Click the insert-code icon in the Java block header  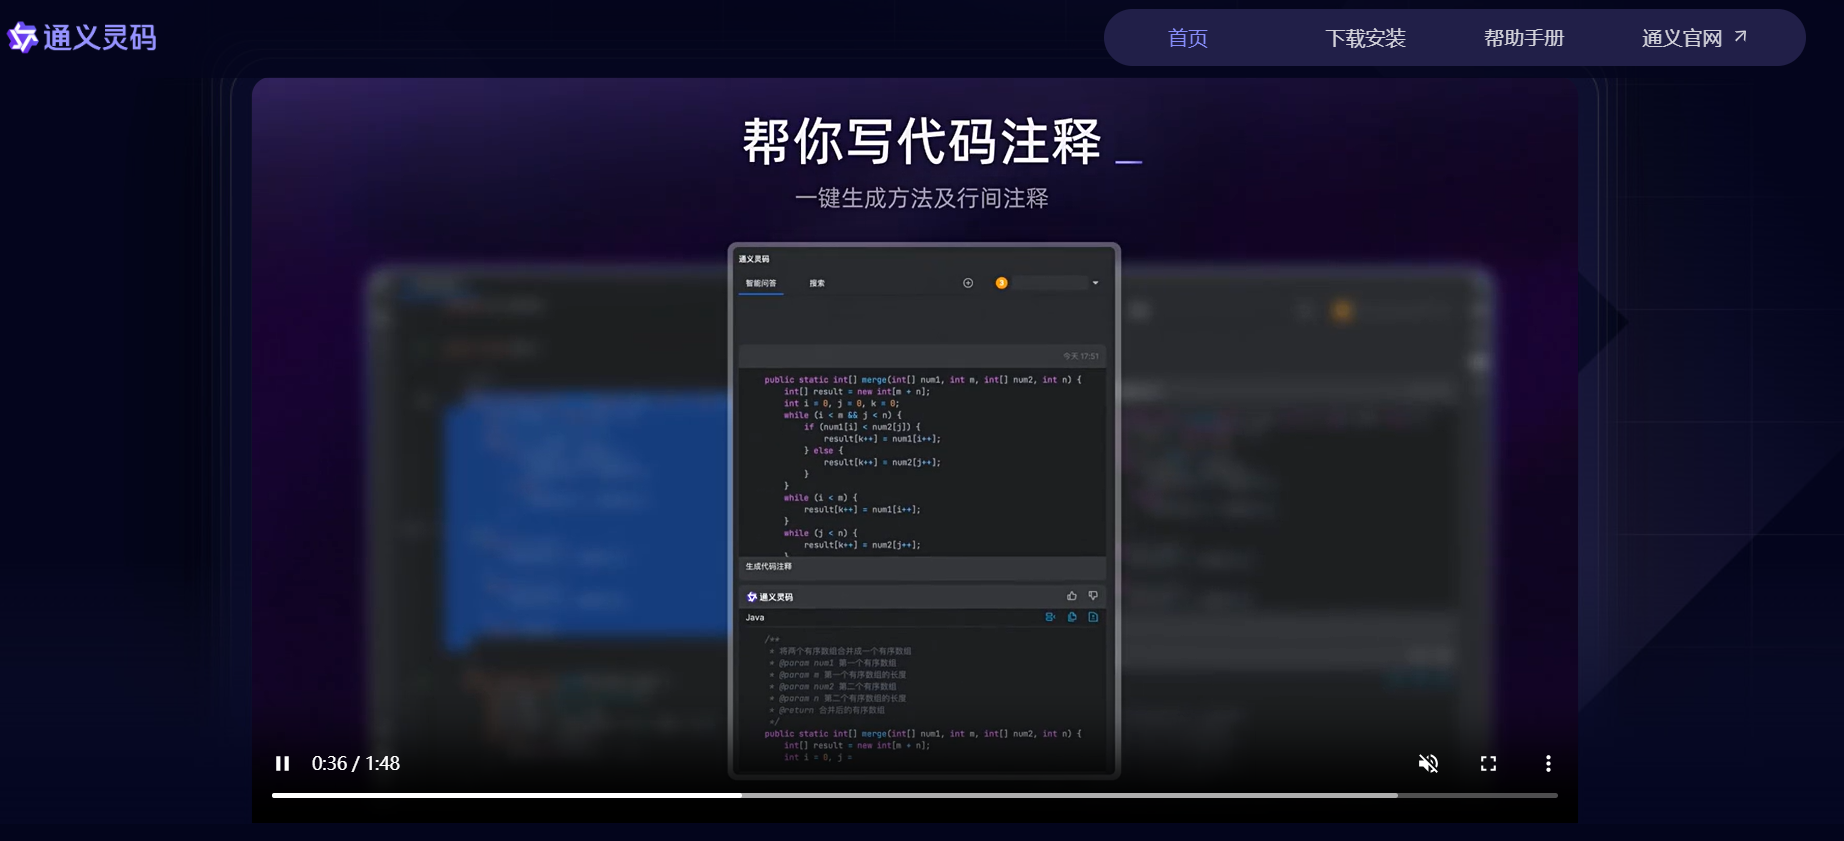(1050, 617)
